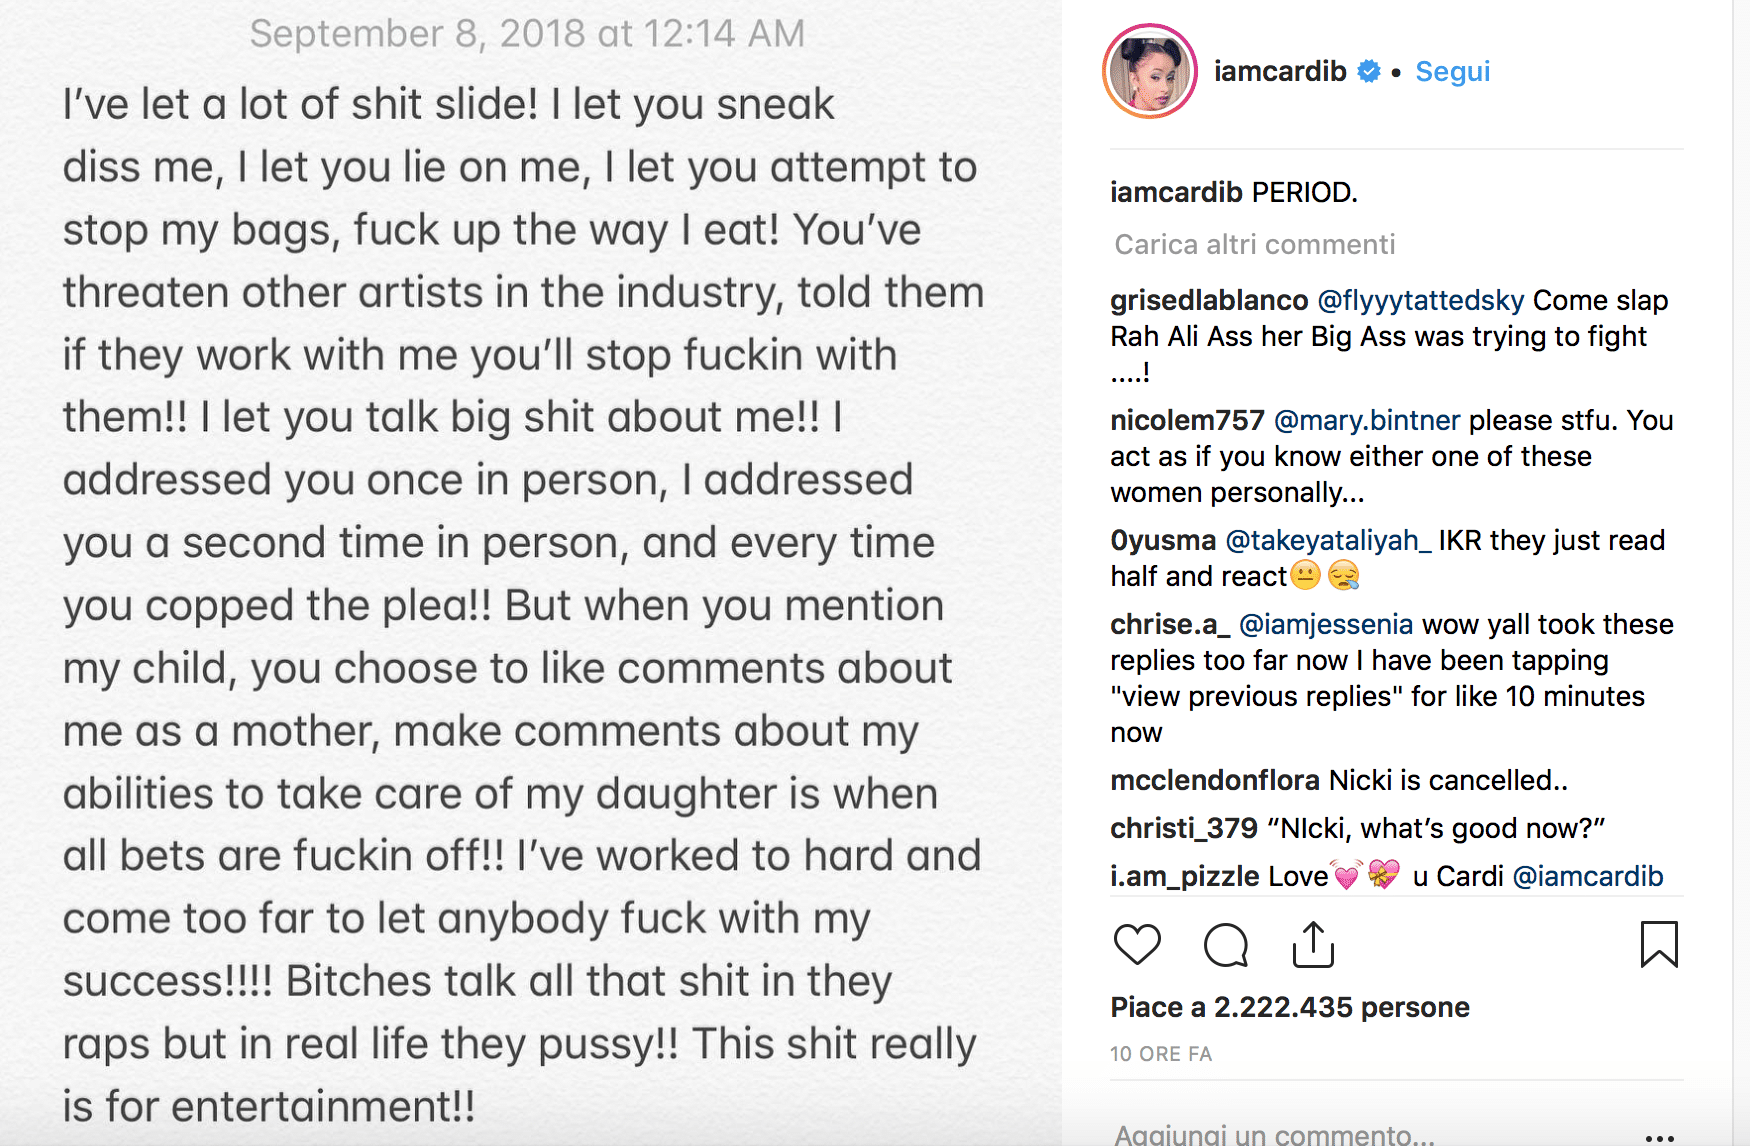1750x1146 pixels.
Task: Click the verified badge next to iamcardib
Action: tap(1369, 72)
